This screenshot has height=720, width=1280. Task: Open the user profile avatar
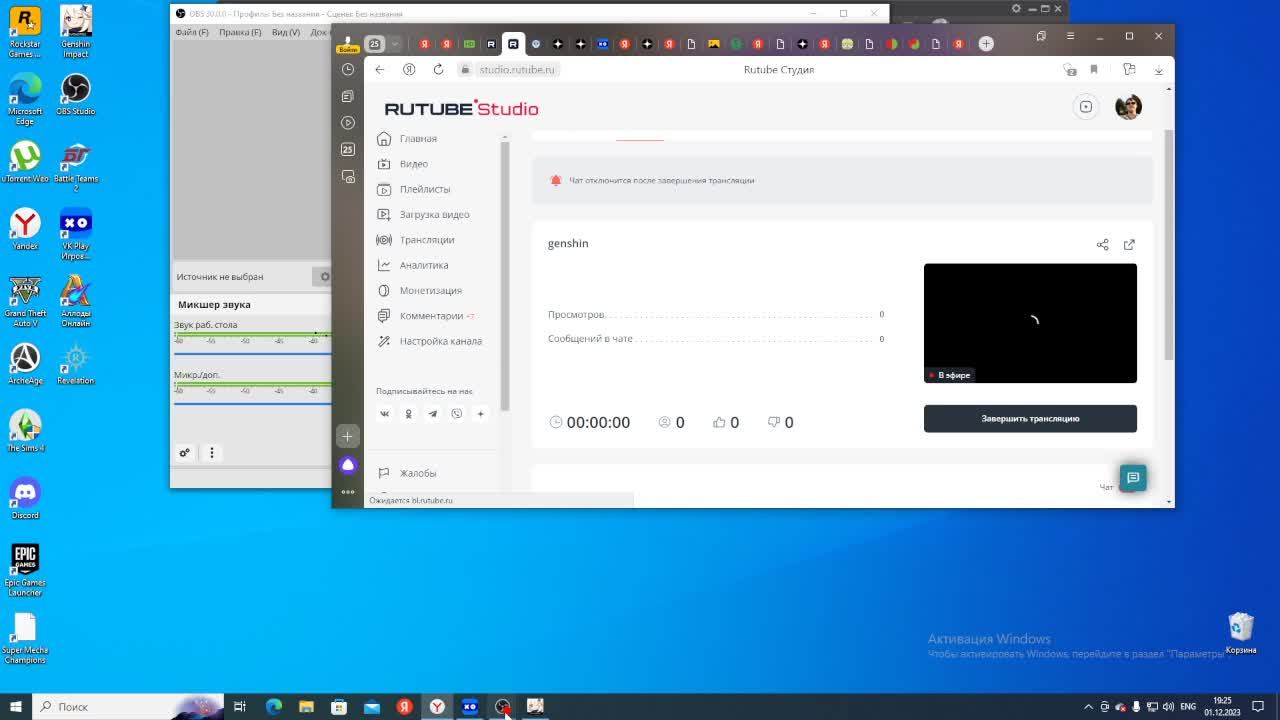(1128, 107)
